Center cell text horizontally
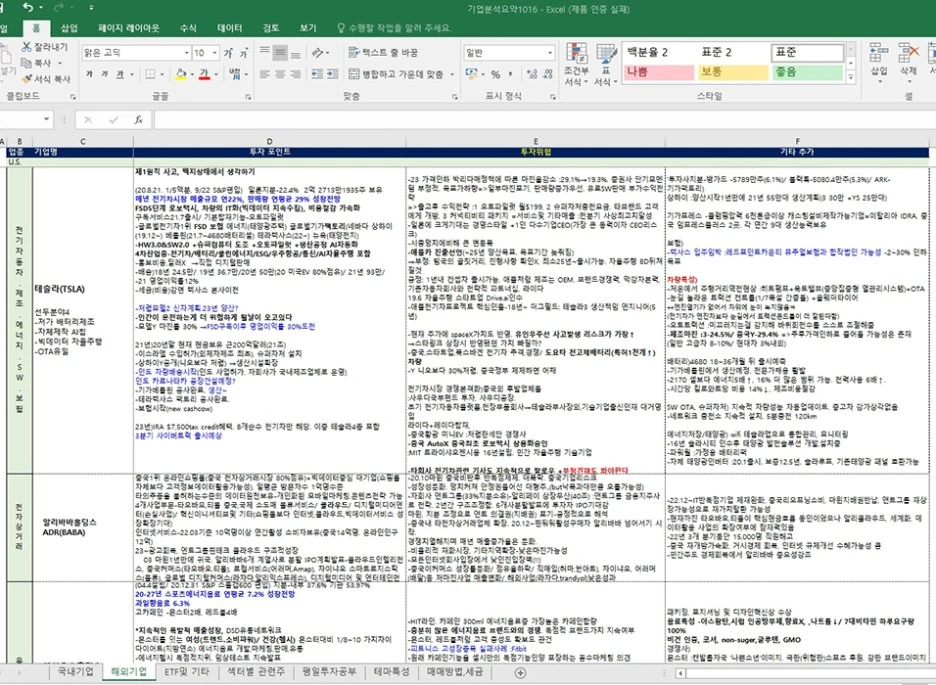936x685 pixels. pyautogui.click(x=280, y=74)
